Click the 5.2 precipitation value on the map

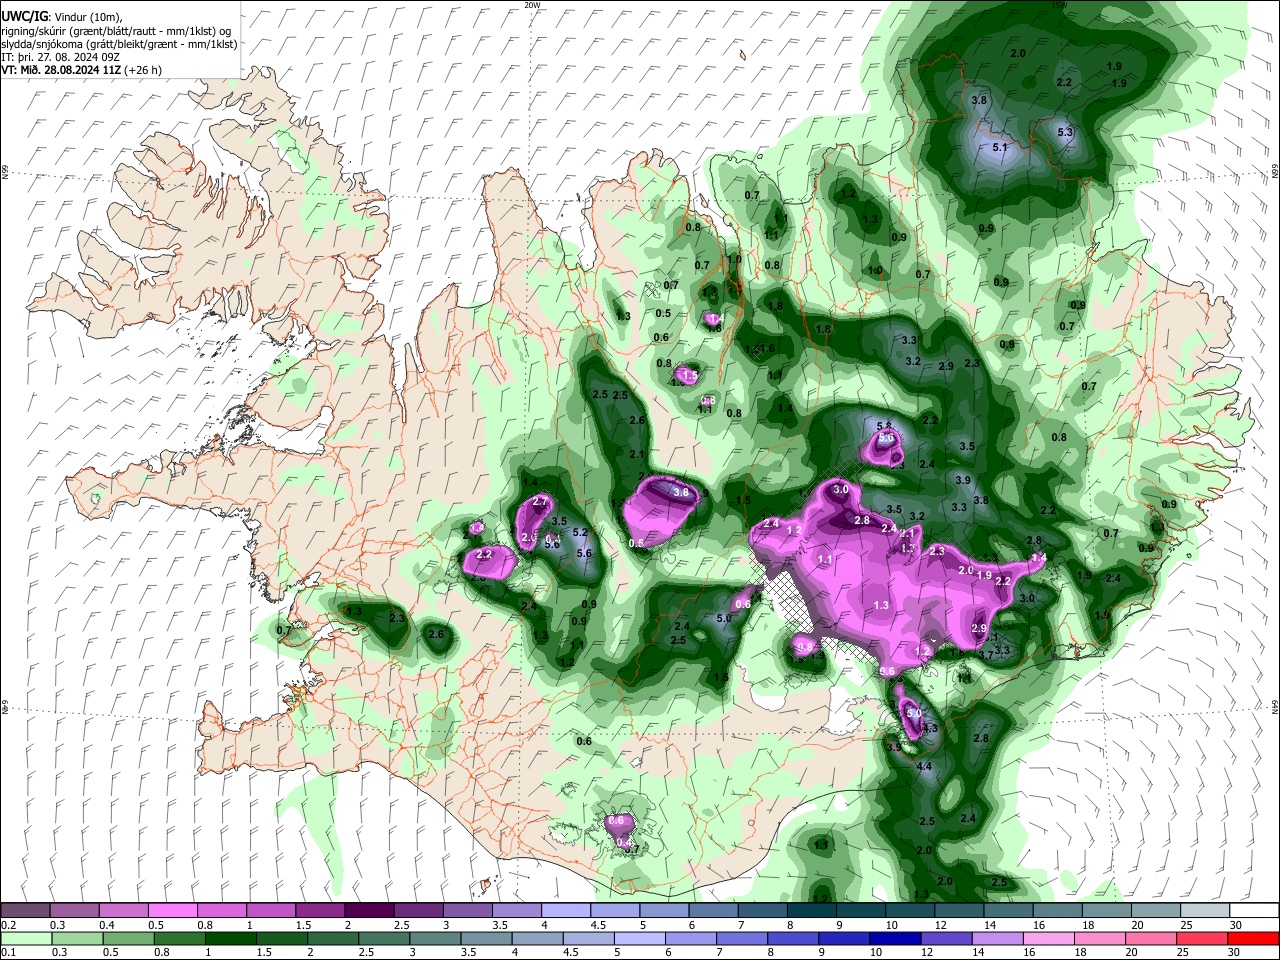click(x=580, y=532)
